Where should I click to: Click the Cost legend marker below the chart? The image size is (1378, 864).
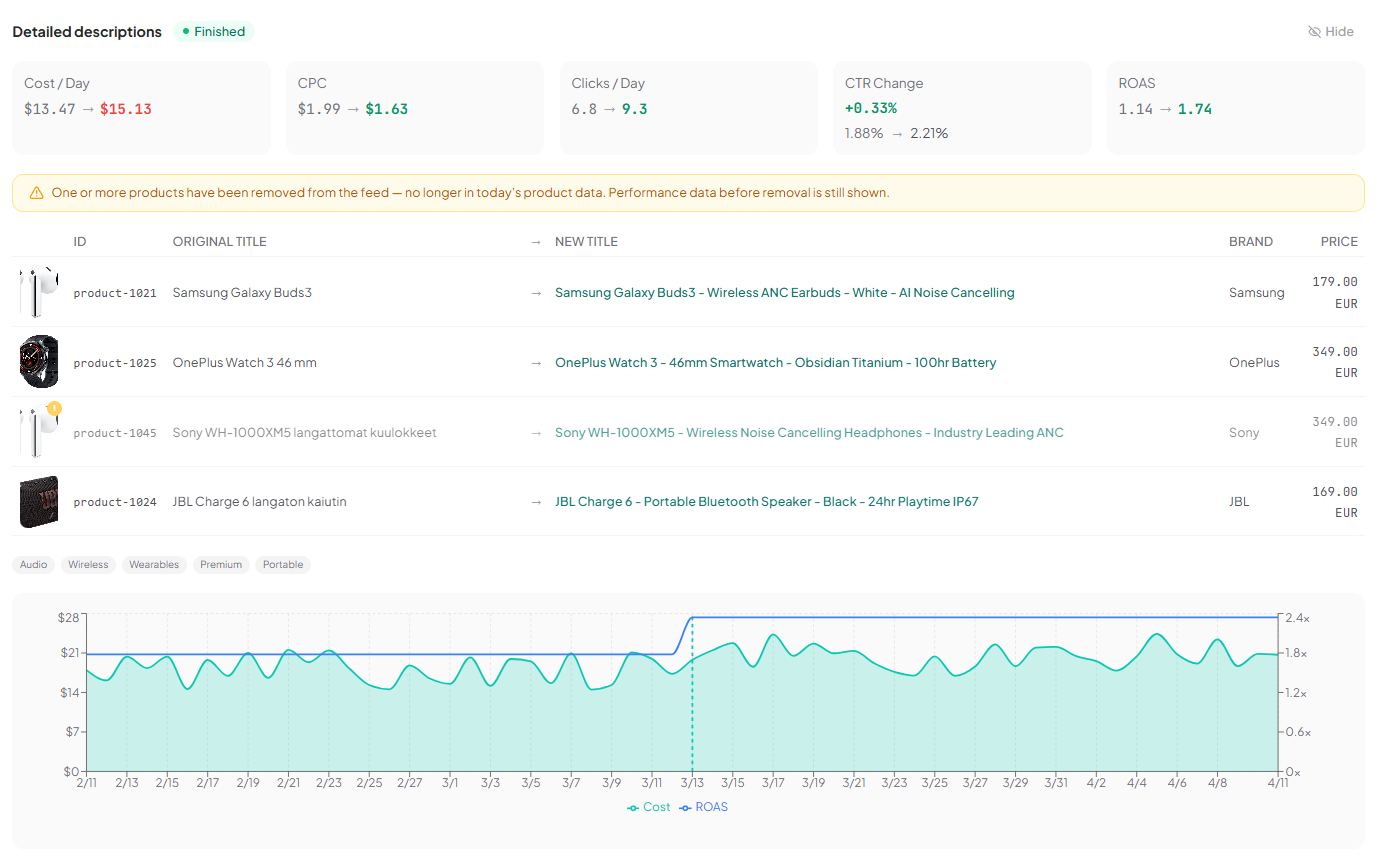tap(631, 807)
